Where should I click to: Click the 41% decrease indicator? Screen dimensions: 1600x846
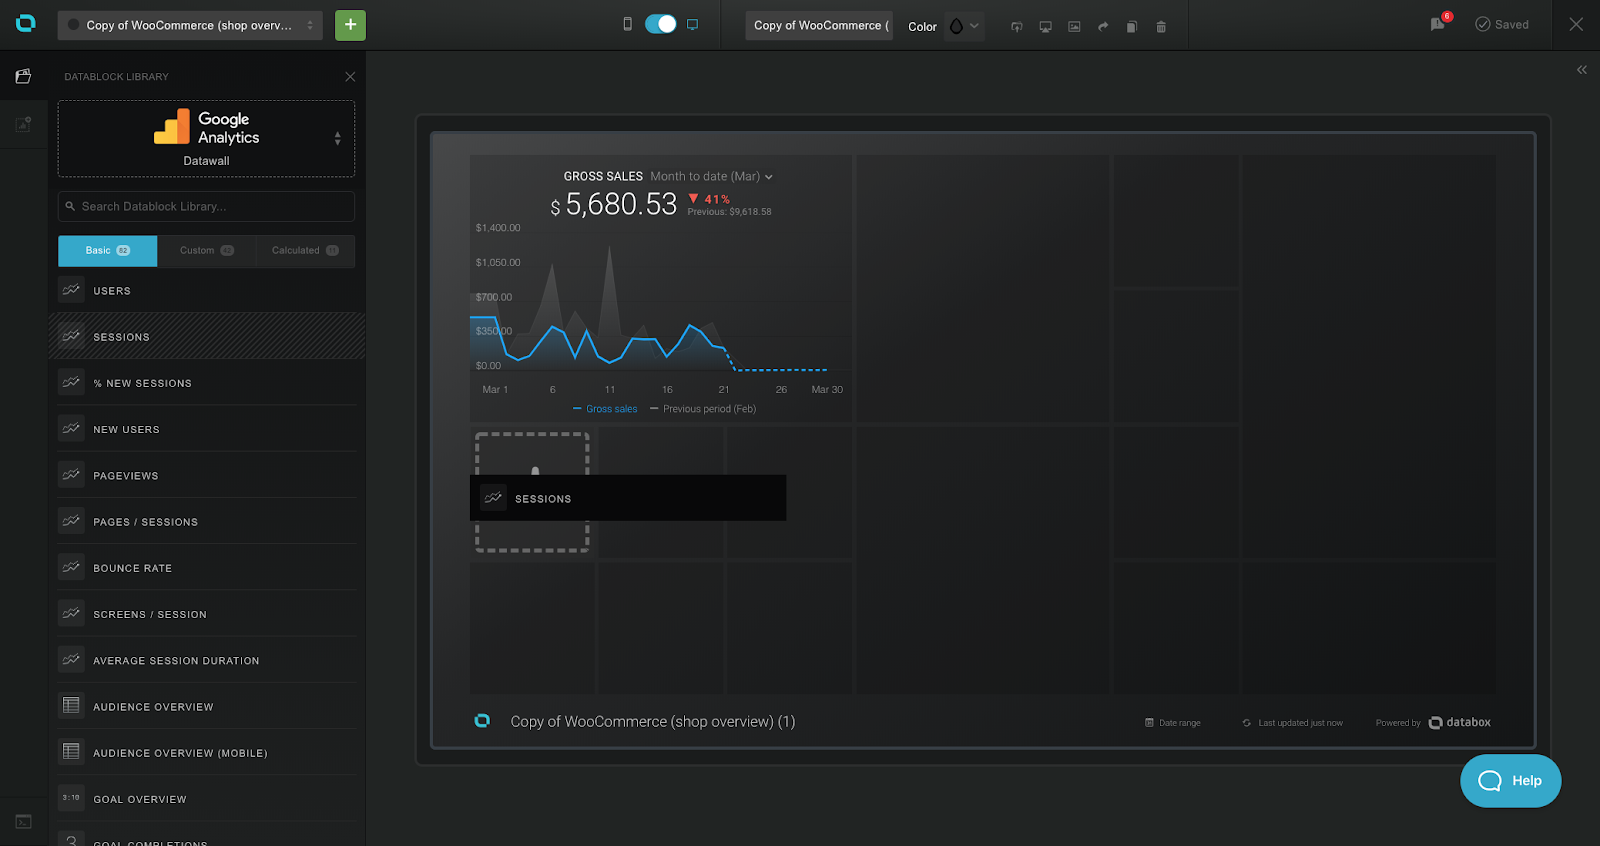709,199
